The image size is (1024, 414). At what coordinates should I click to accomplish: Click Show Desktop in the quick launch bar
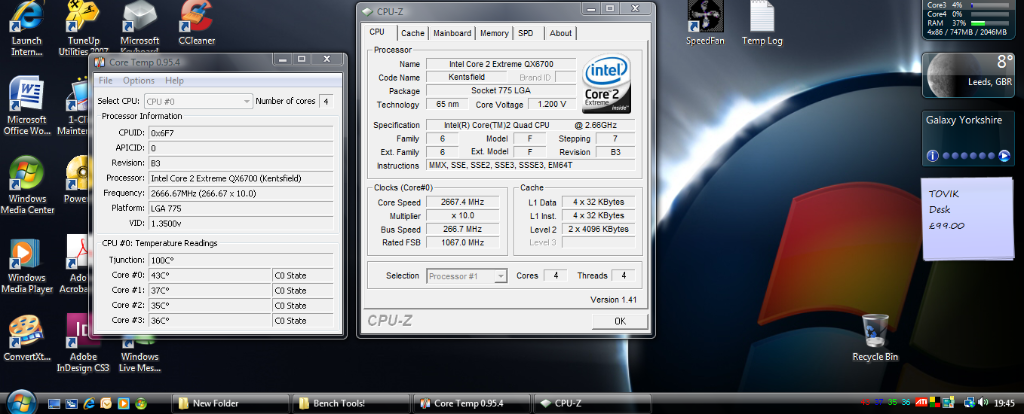[55, 404]
